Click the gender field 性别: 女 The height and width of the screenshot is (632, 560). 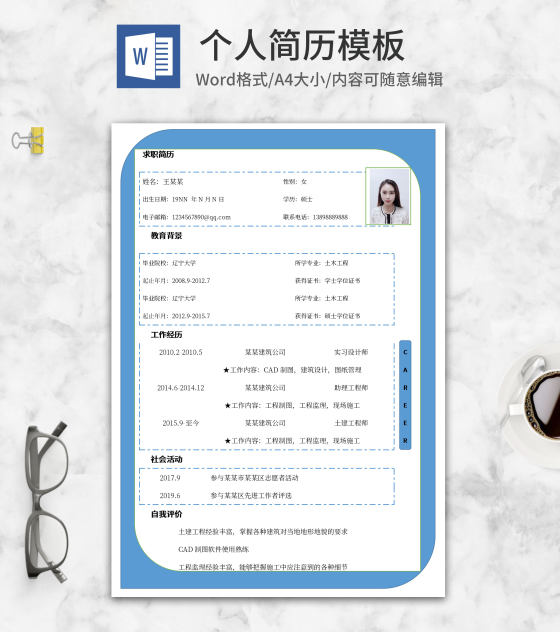(x=295, y=182)
